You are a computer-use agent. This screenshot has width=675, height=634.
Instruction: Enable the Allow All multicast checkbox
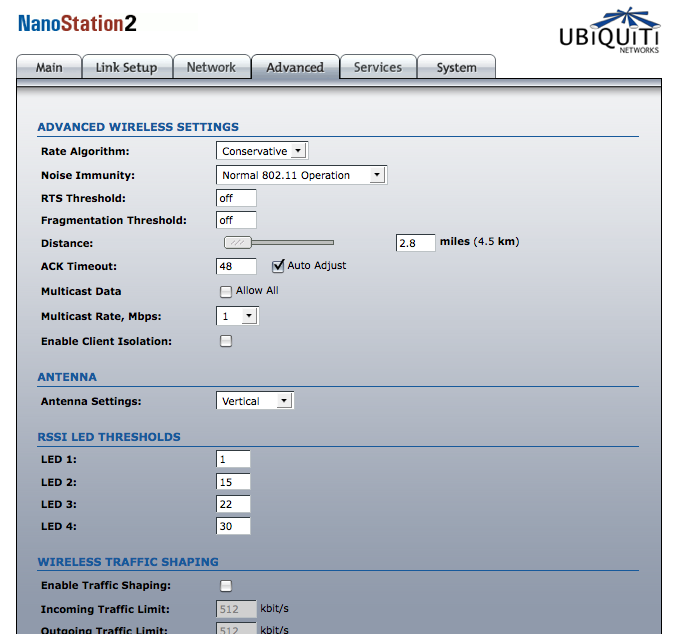[x=226, y=292]
